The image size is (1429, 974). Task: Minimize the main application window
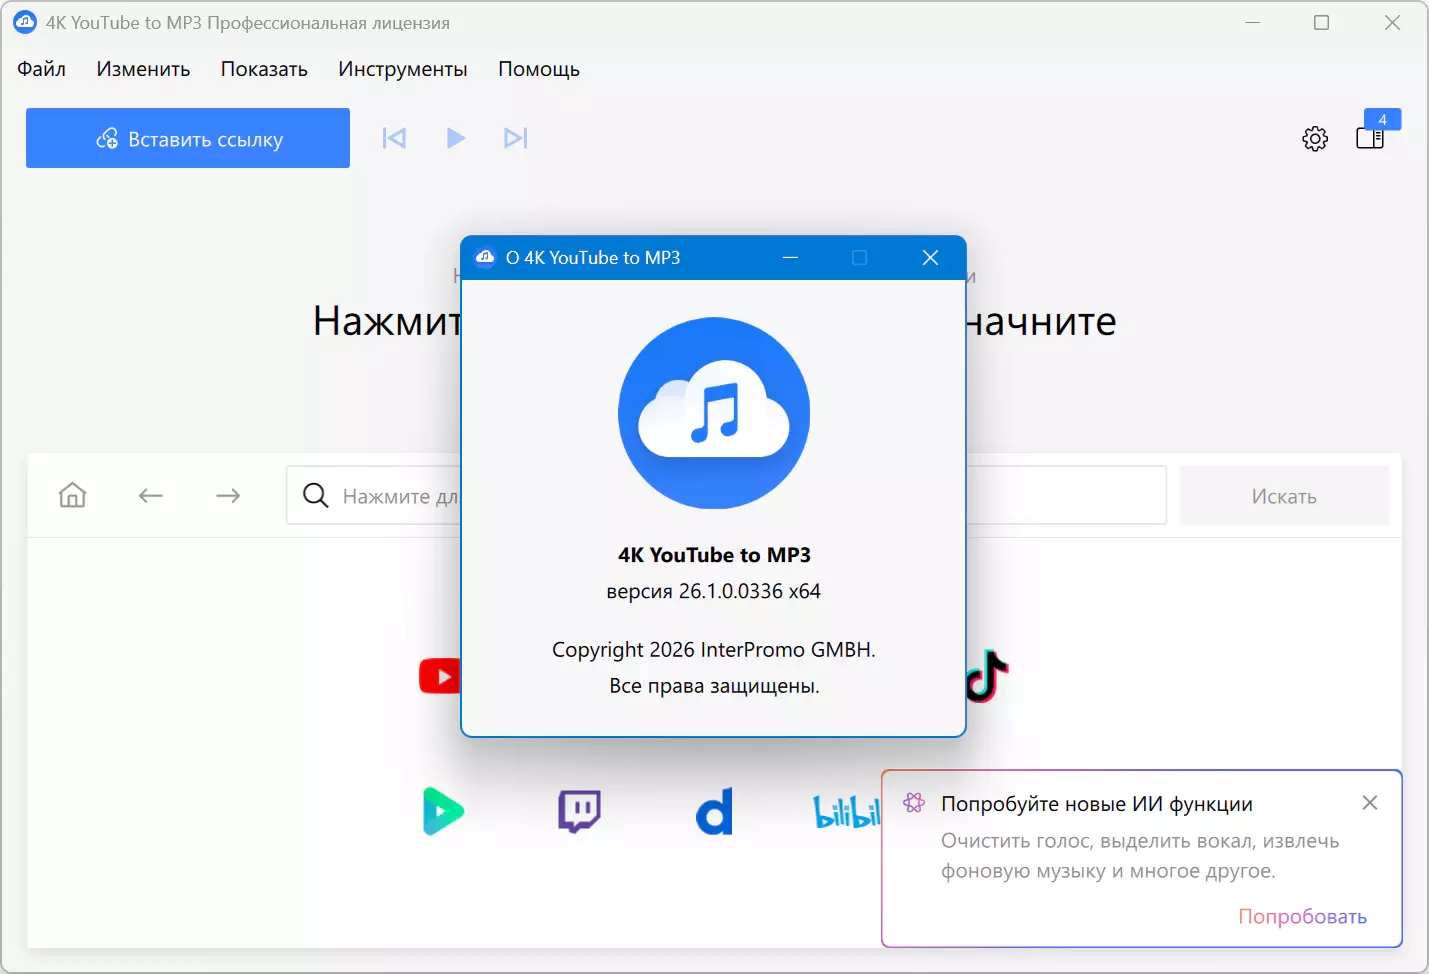point(1252,22)
